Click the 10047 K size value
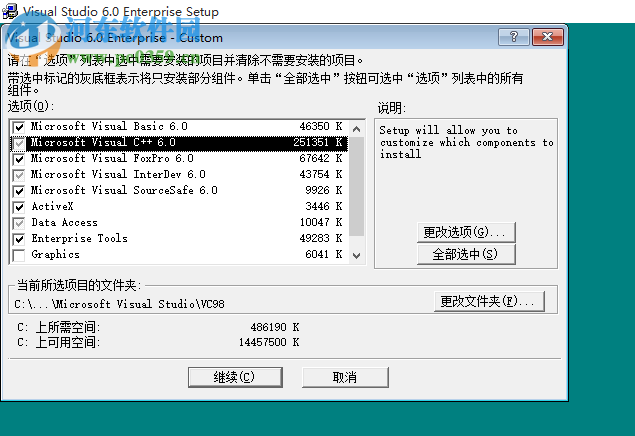The width and height of the screenshot is (635, 436). point(321,222)
